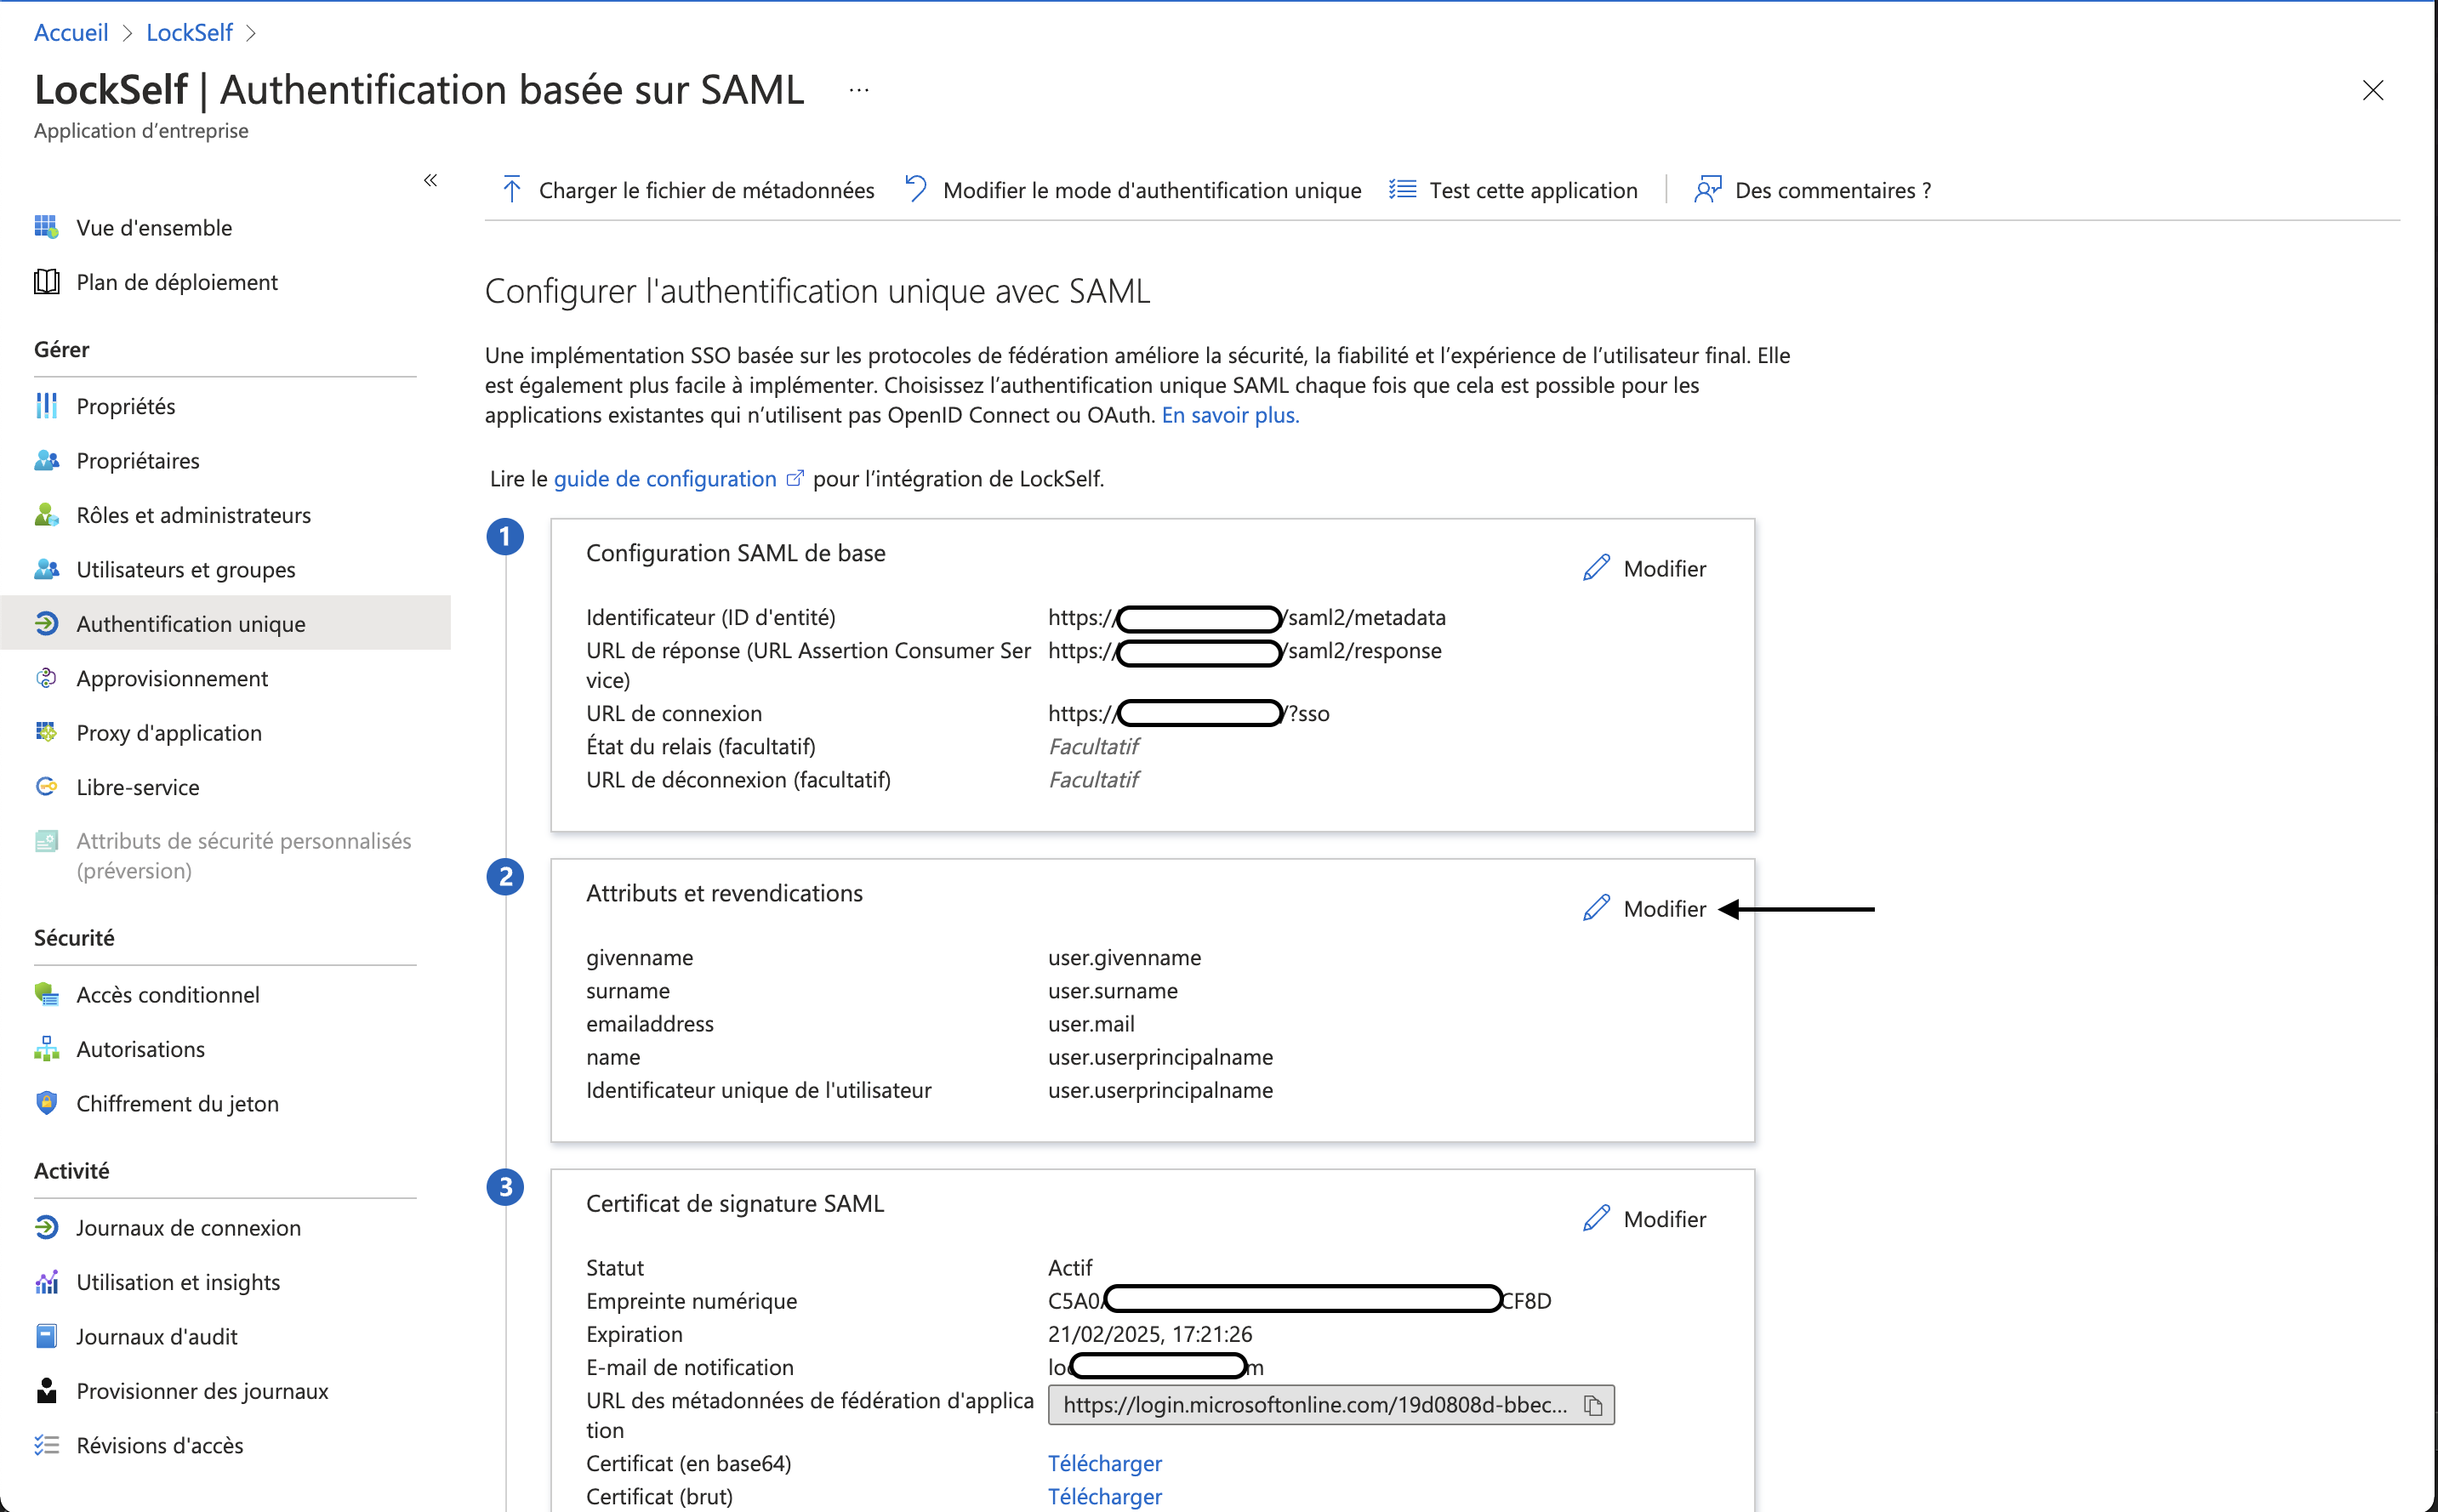Download the Certificat en base64
The image size is (2438, 1512).
1104,1463
